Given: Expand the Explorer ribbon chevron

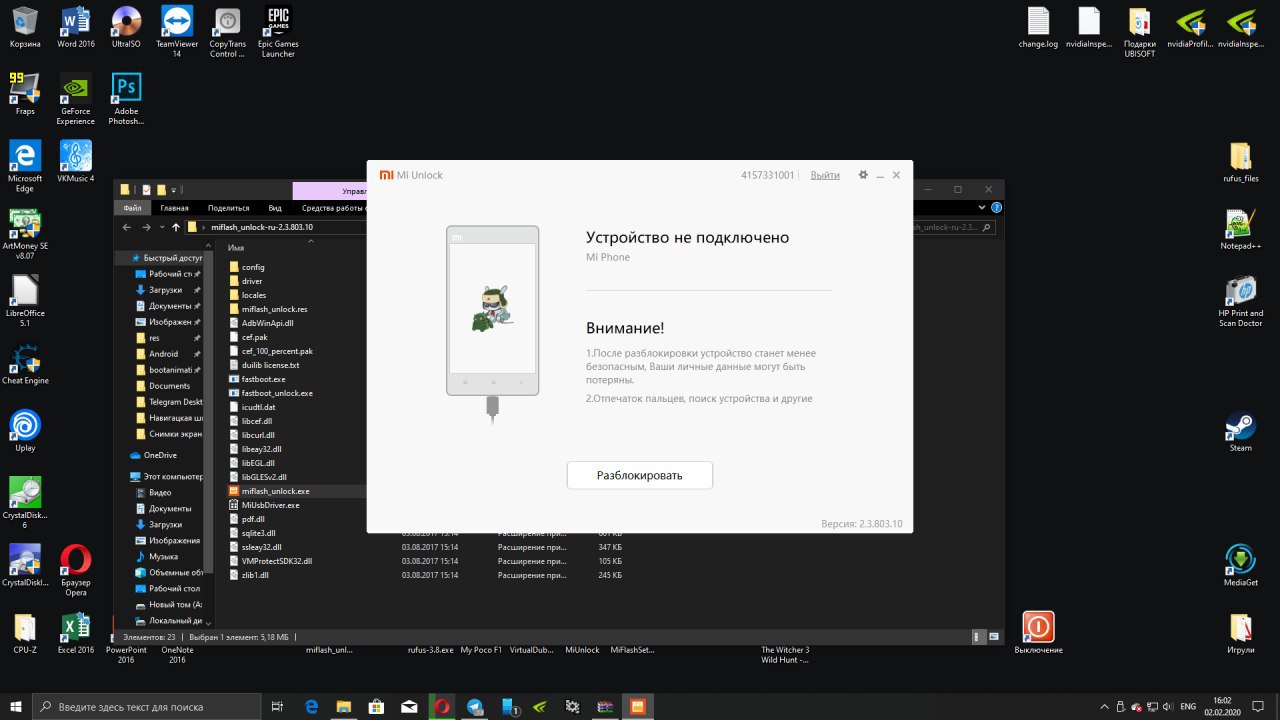Looking at the screenshot, I should click(984, 208).
